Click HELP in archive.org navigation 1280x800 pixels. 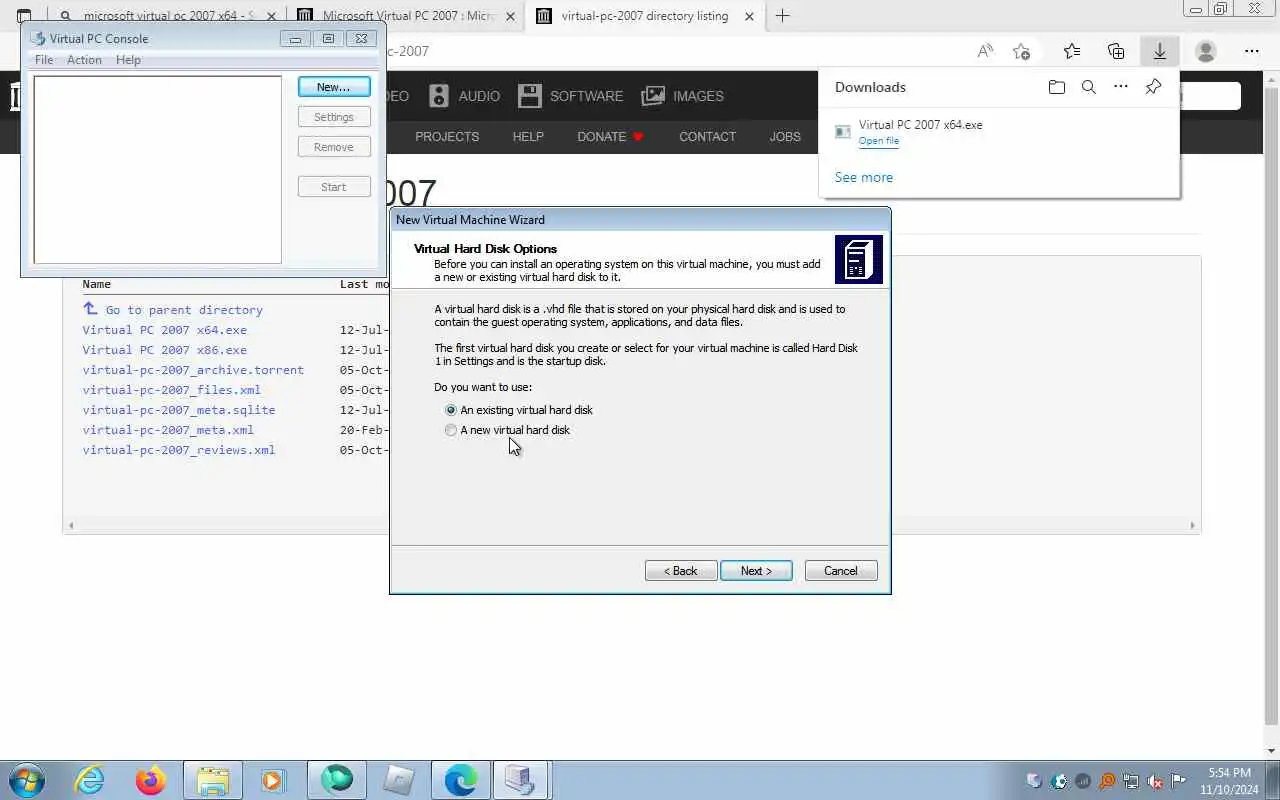click(528, 136)
